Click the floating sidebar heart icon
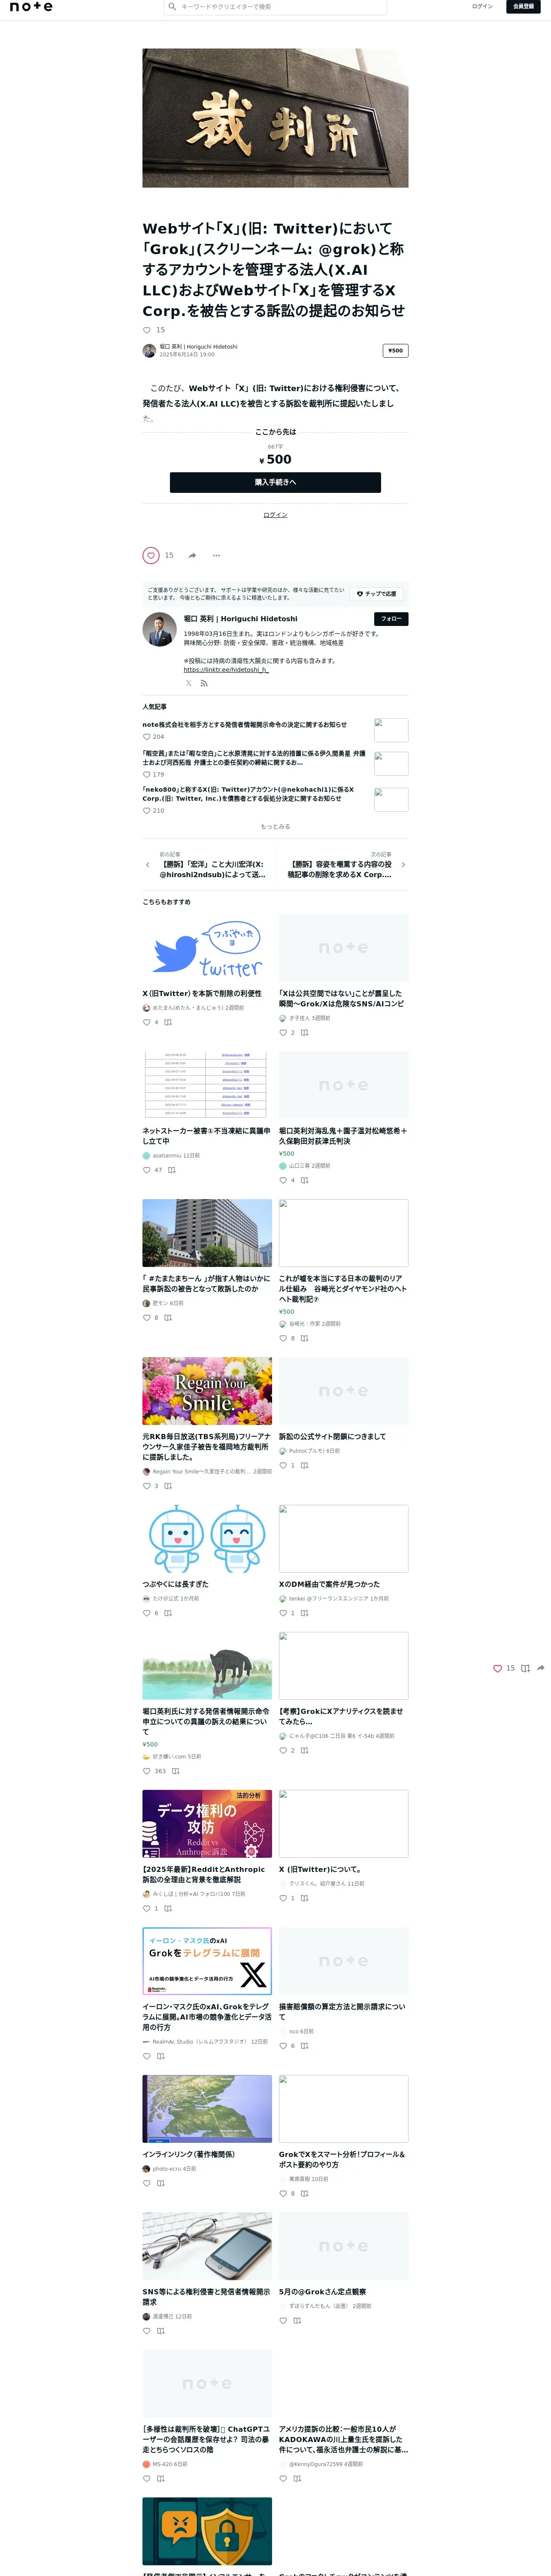 click(x=497, y=1668)
